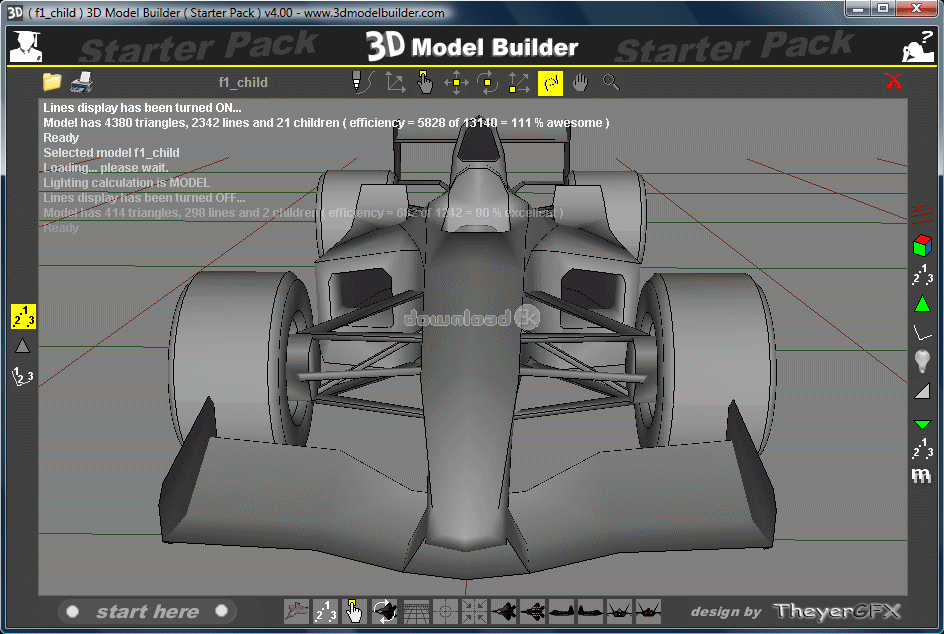This screenshot has height=634, width=944.
Task: Click 'Model has 4380 triangles' log line
Action: [326, 123]
